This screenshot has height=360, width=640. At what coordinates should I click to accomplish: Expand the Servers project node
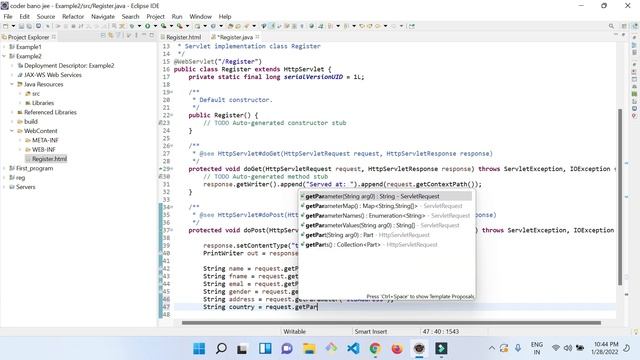click(x=4, y=187)
